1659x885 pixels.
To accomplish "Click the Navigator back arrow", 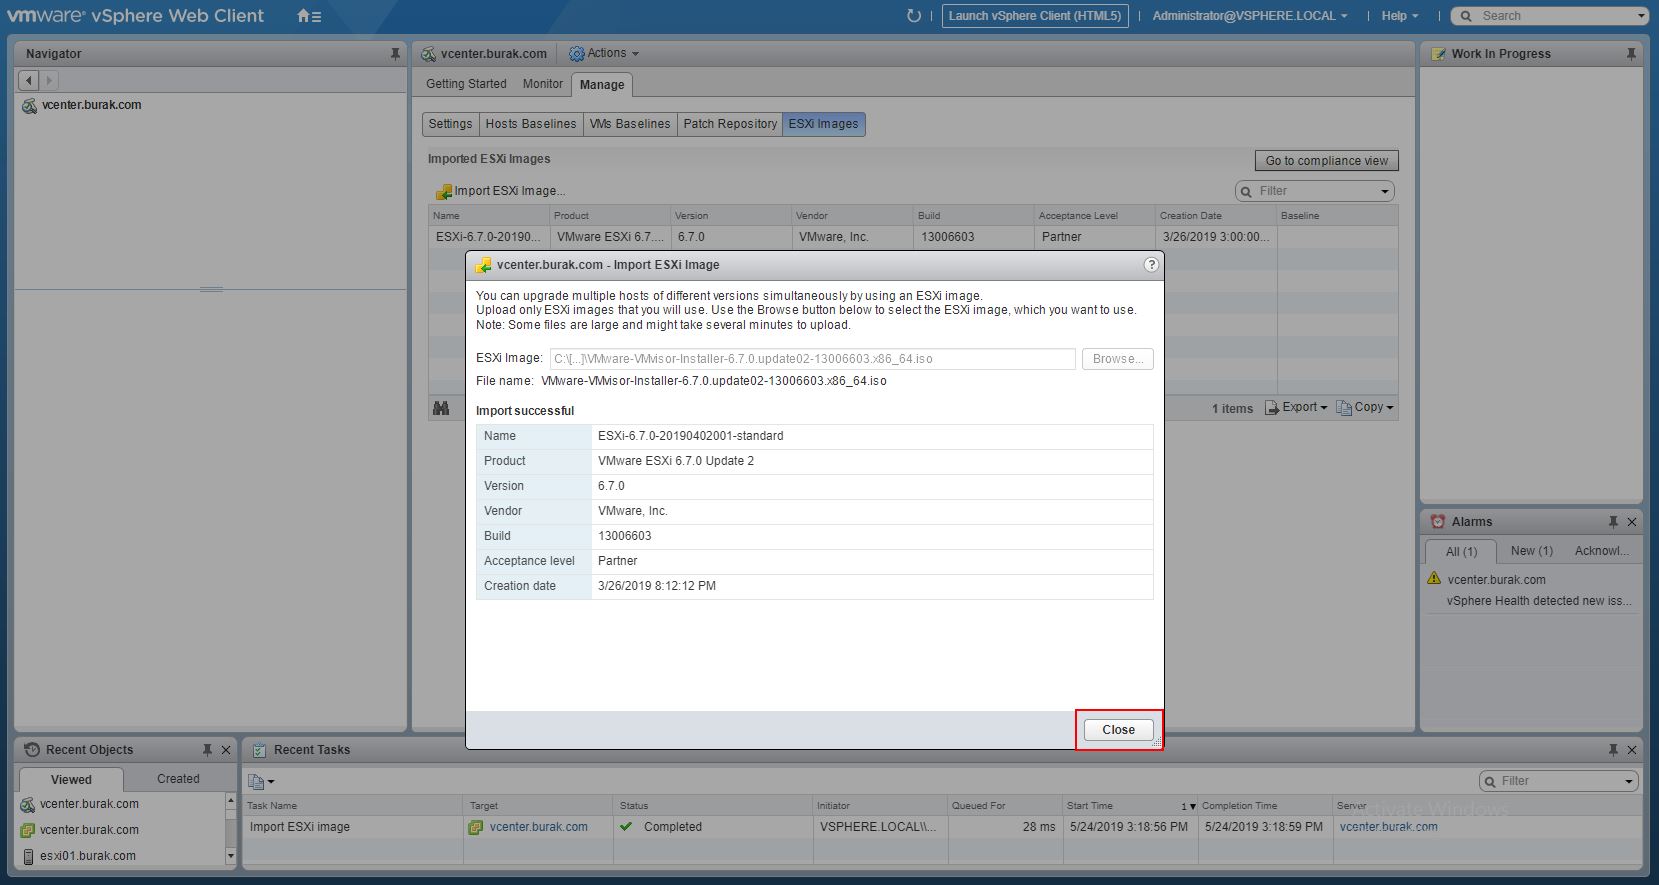I will (x=29, y=80).
